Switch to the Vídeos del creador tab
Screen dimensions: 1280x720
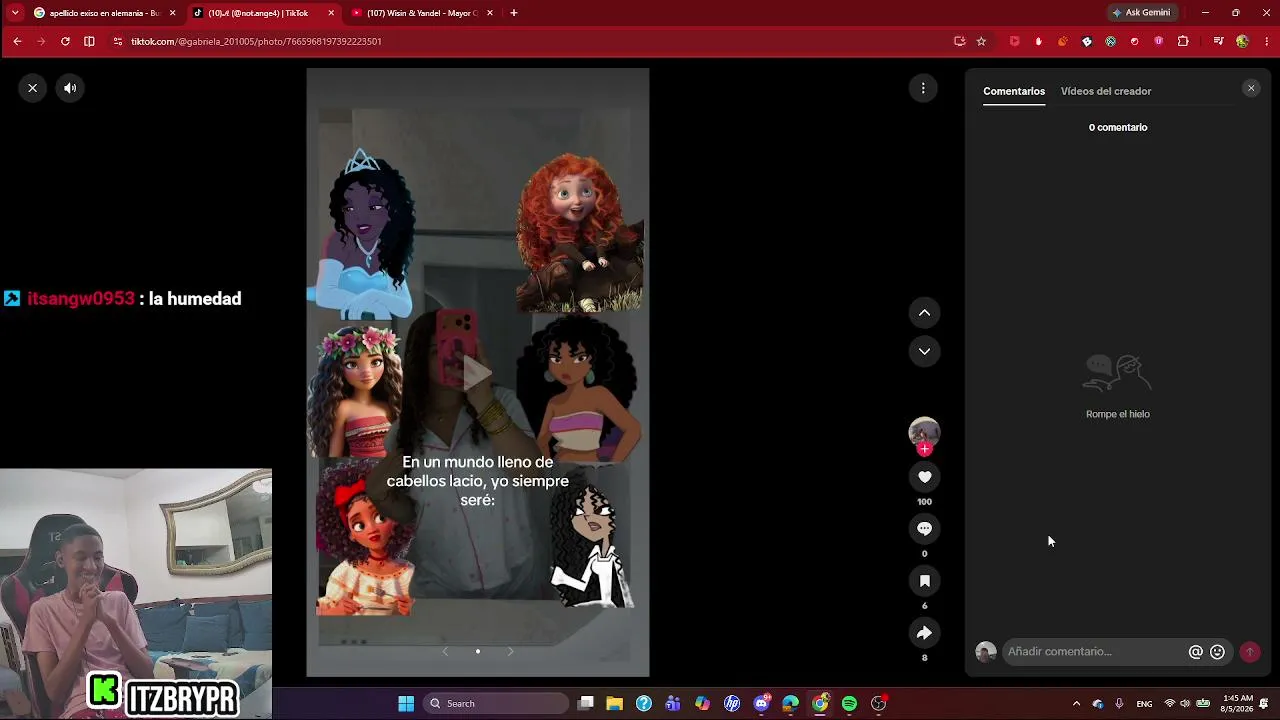pyautogui.click(x=1106, y=91)
